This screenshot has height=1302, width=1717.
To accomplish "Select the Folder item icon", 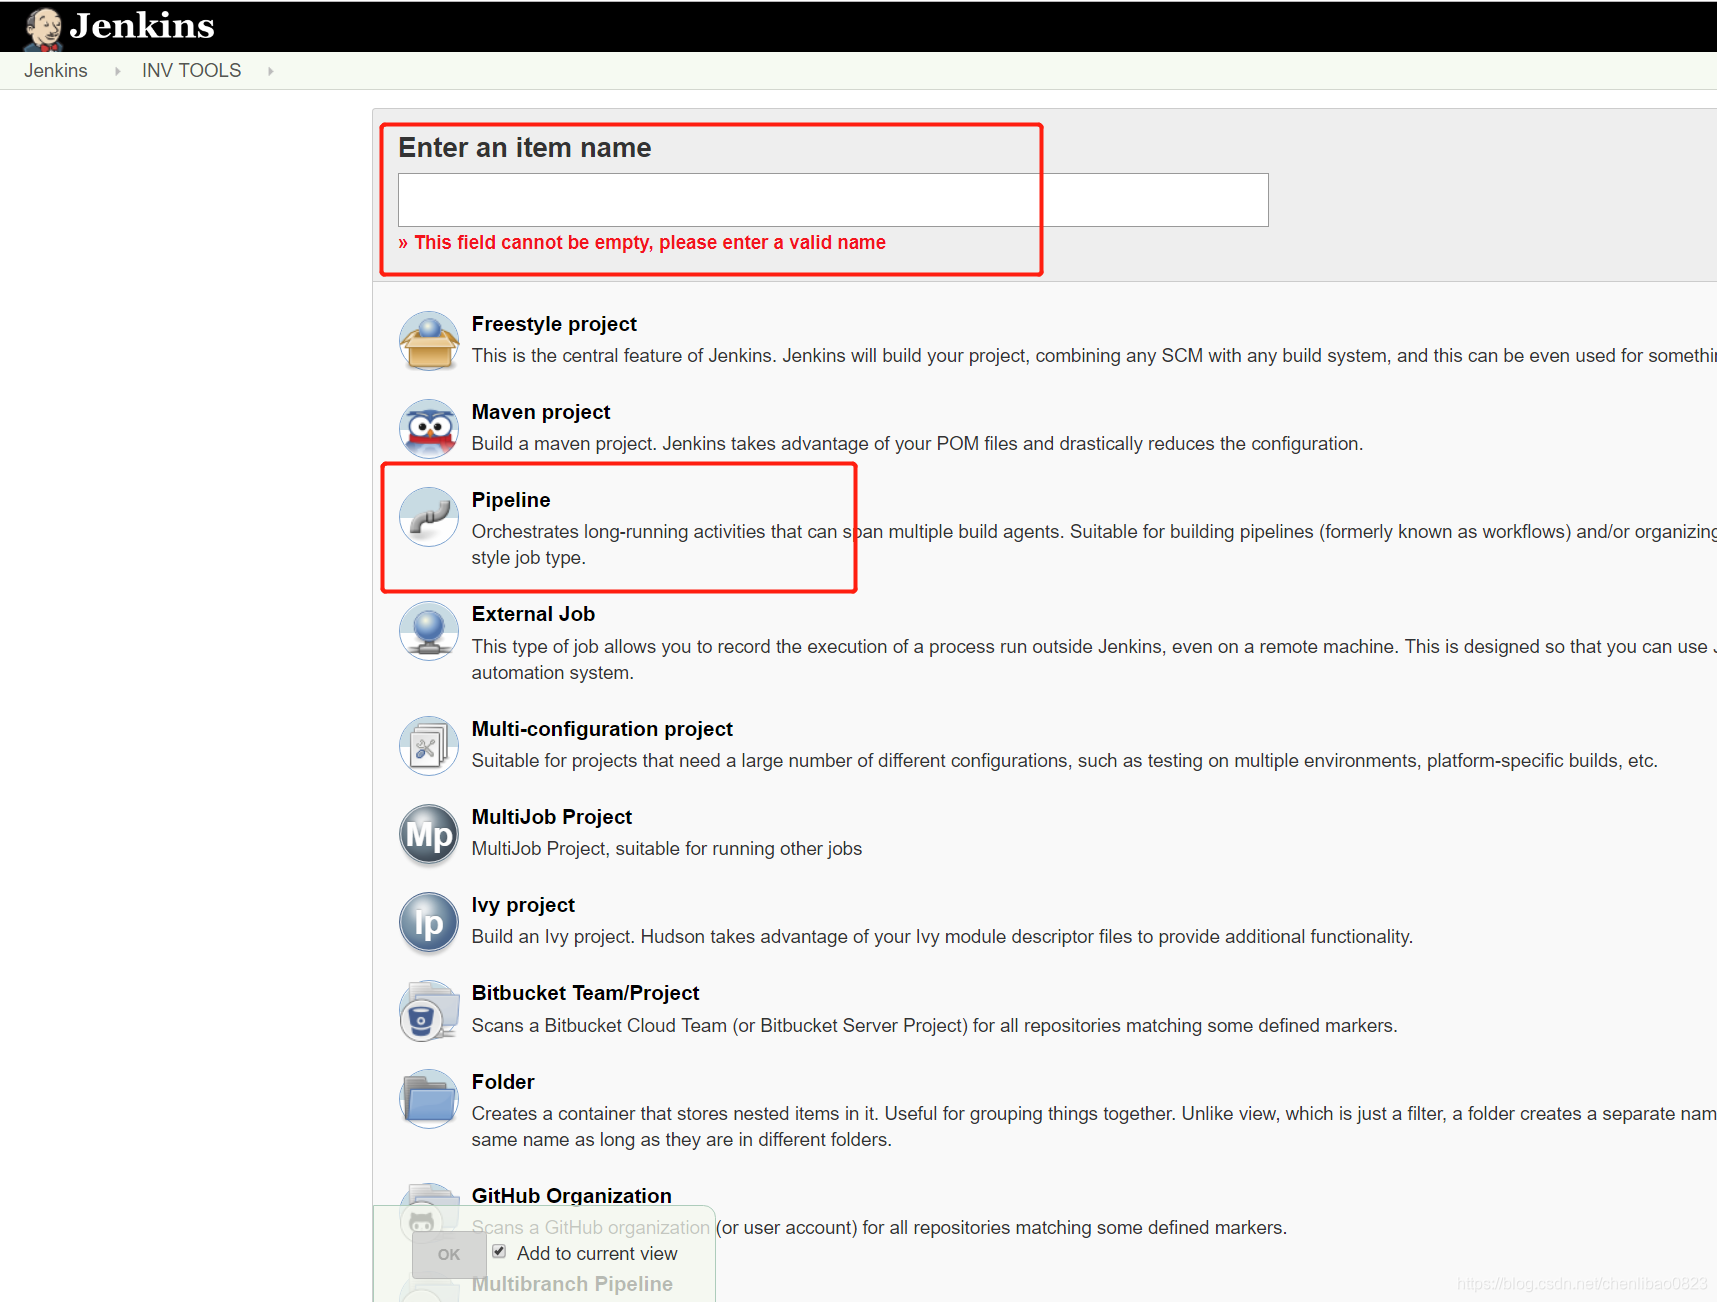I will pyautogui.click(x=429, y=1099).
